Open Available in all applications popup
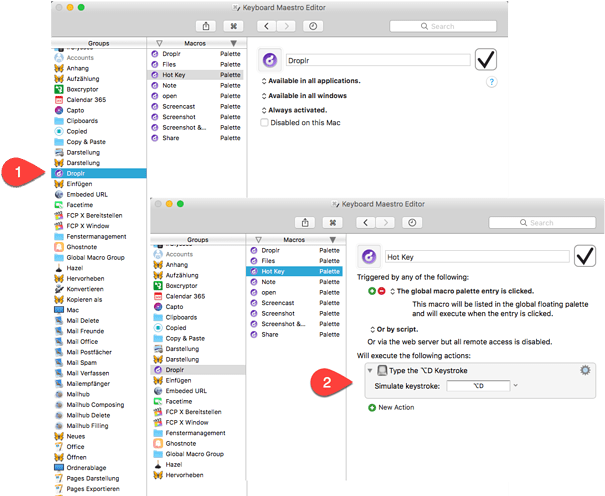 [x=311, y=81]
